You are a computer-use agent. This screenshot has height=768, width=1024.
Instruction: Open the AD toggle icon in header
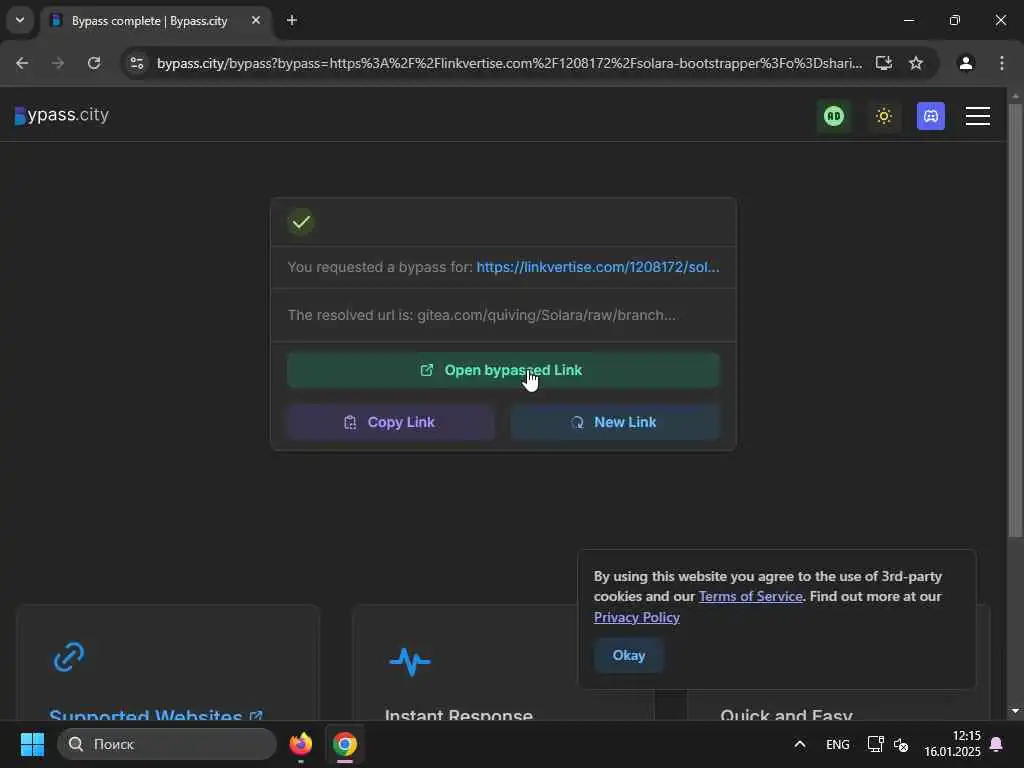tap(833, 116)
